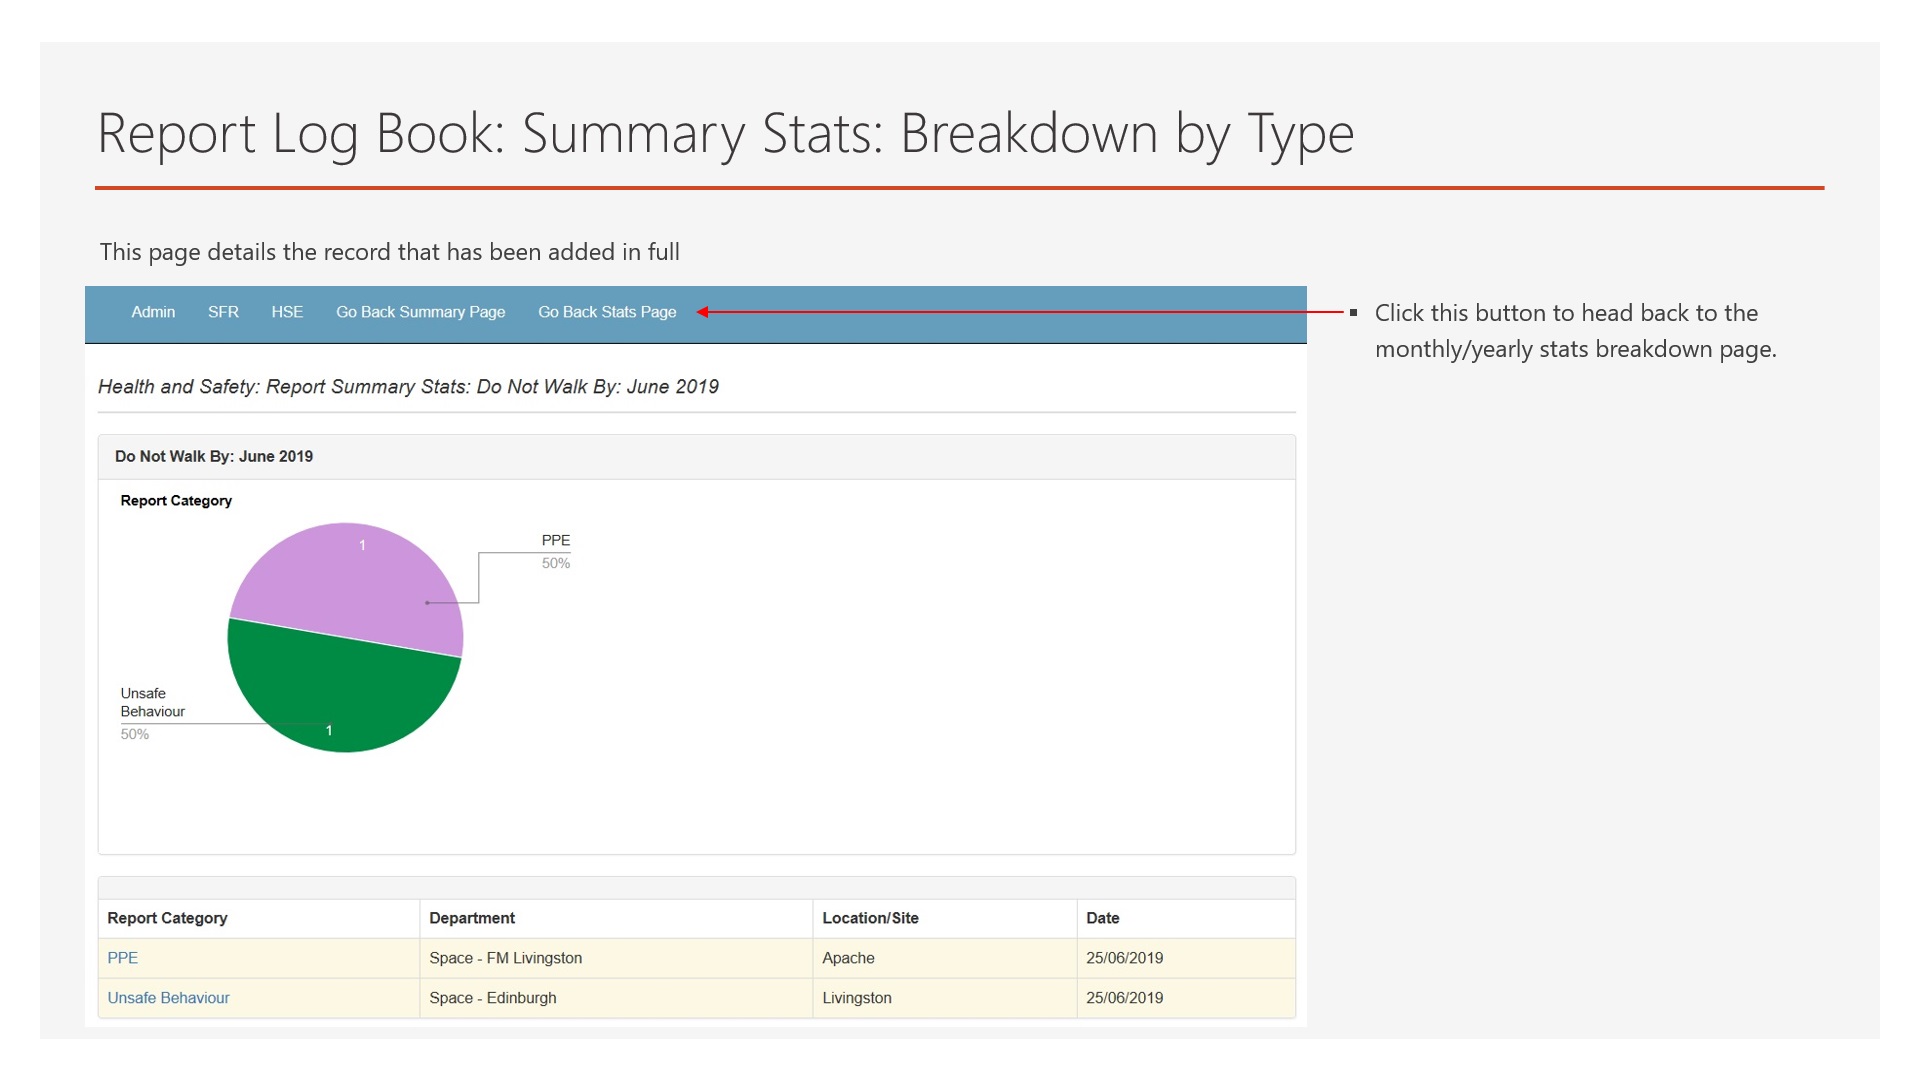Click the Health and Safety summary heading
This screenshot has width=1920, height=1080.
[408, 386]
